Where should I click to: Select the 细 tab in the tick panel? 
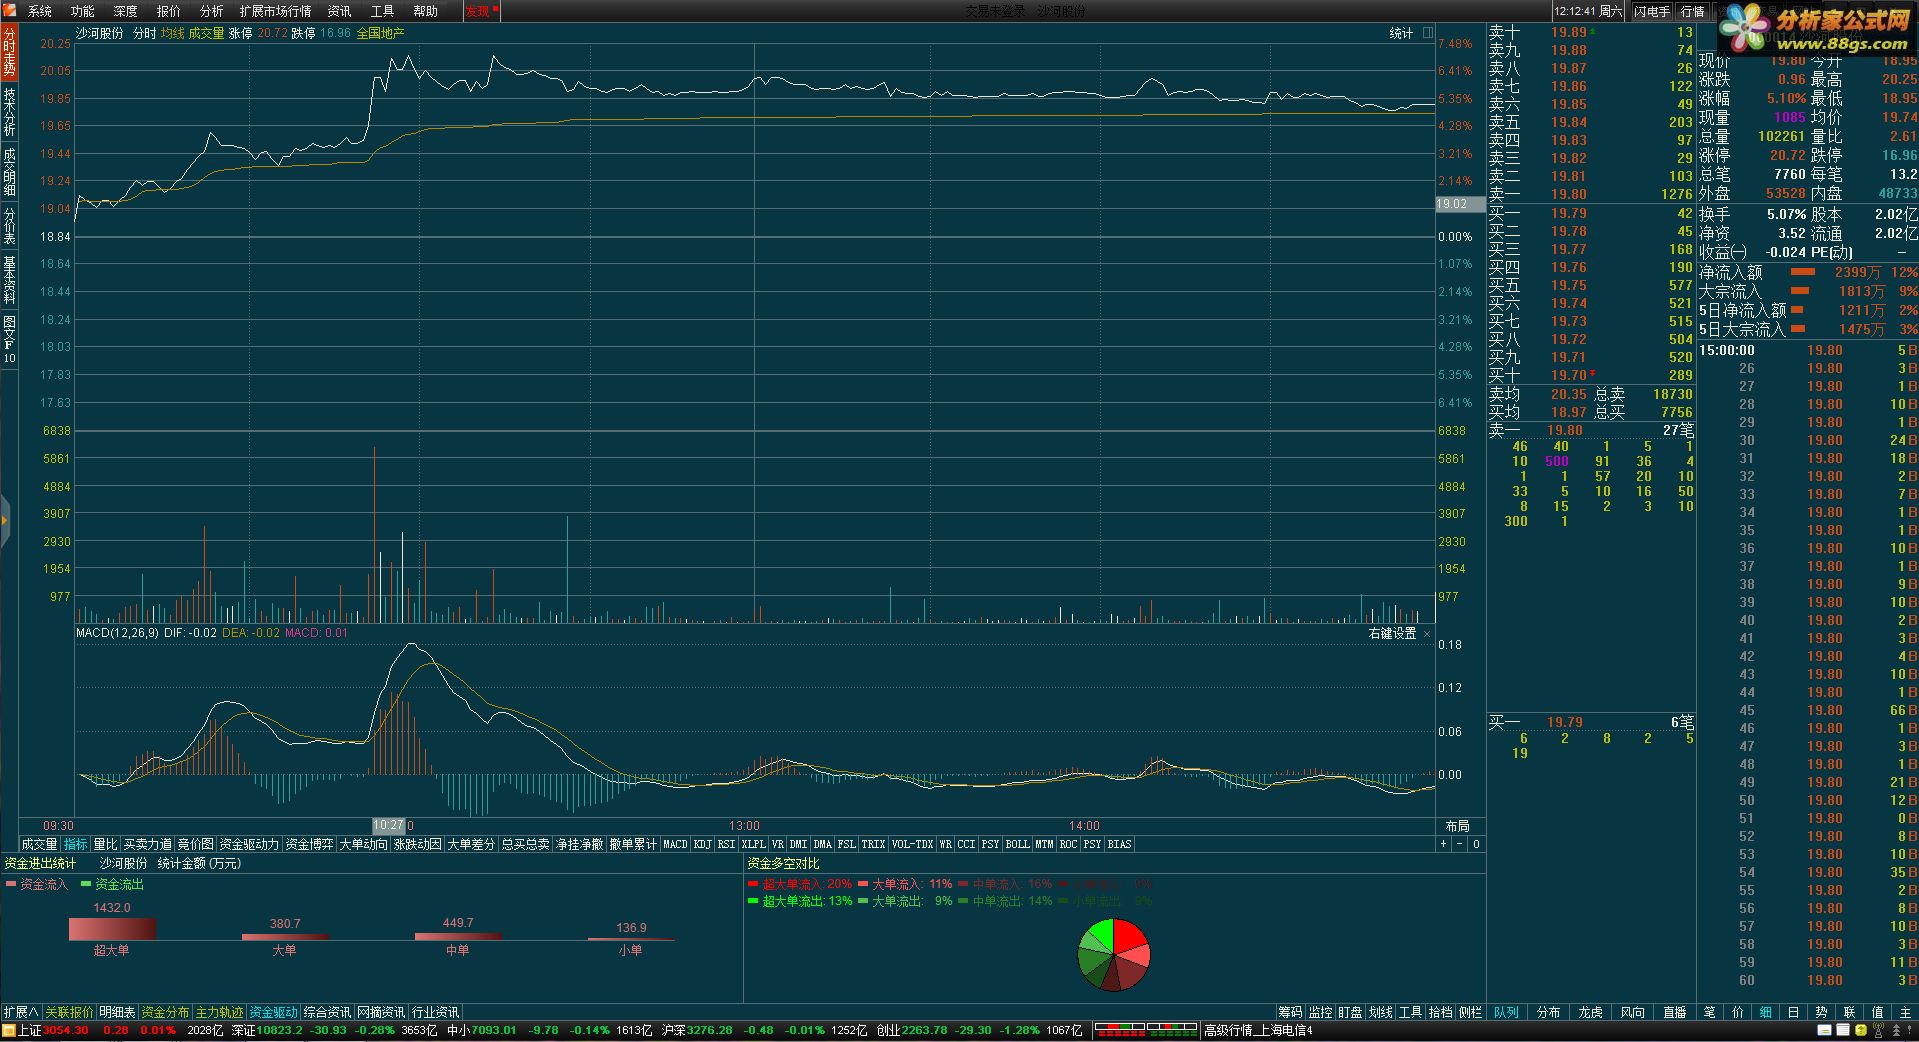point(1765,1012)
